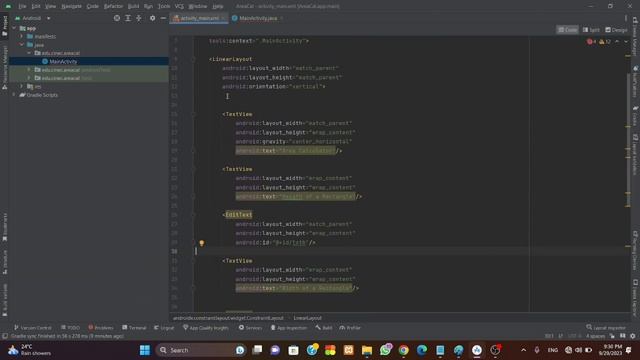The height and width of the screenshot is (360, 640).
Task: Open the App Inspection tool window
Action: point(289,327)
